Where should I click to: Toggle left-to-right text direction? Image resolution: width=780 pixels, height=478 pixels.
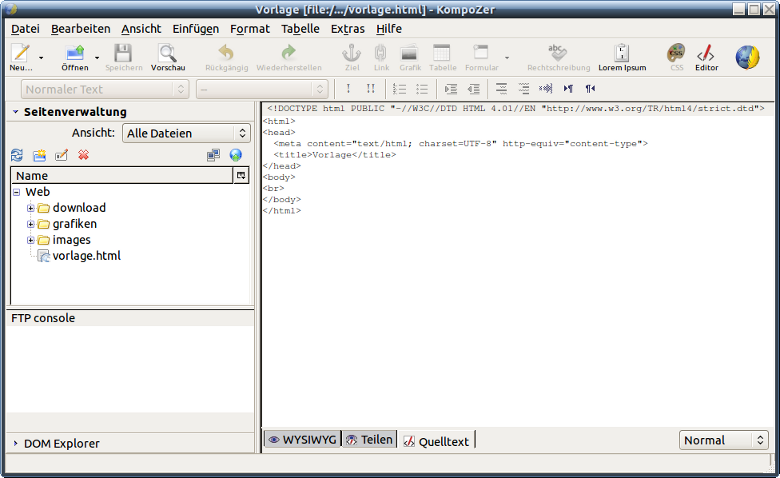568,89
